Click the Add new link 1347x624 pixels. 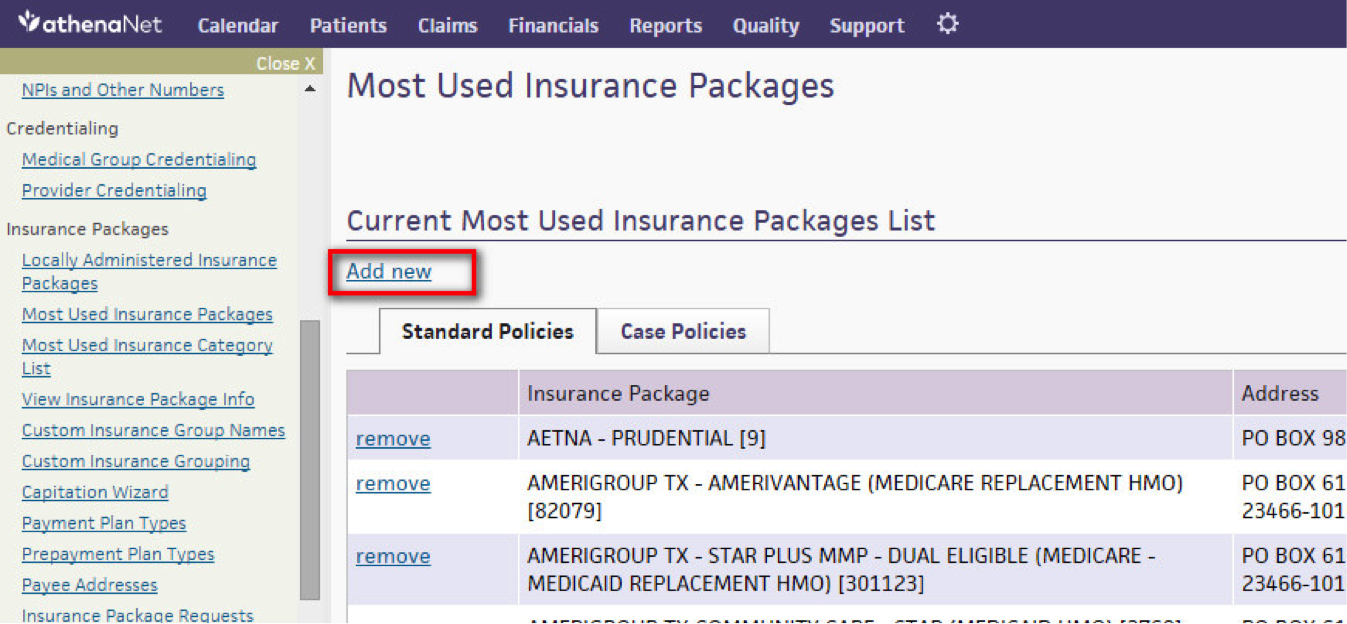click(389, 271)
